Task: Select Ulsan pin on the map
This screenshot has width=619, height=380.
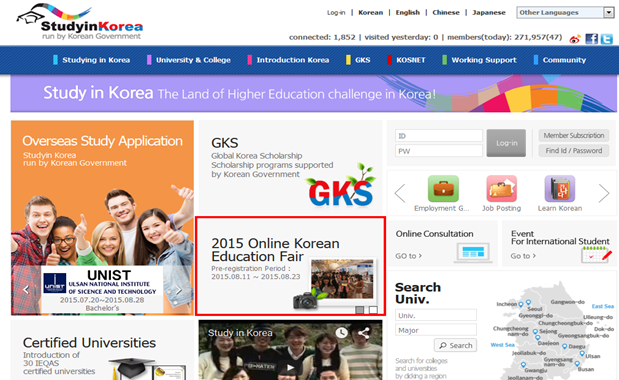Action: tap(582, 354)
